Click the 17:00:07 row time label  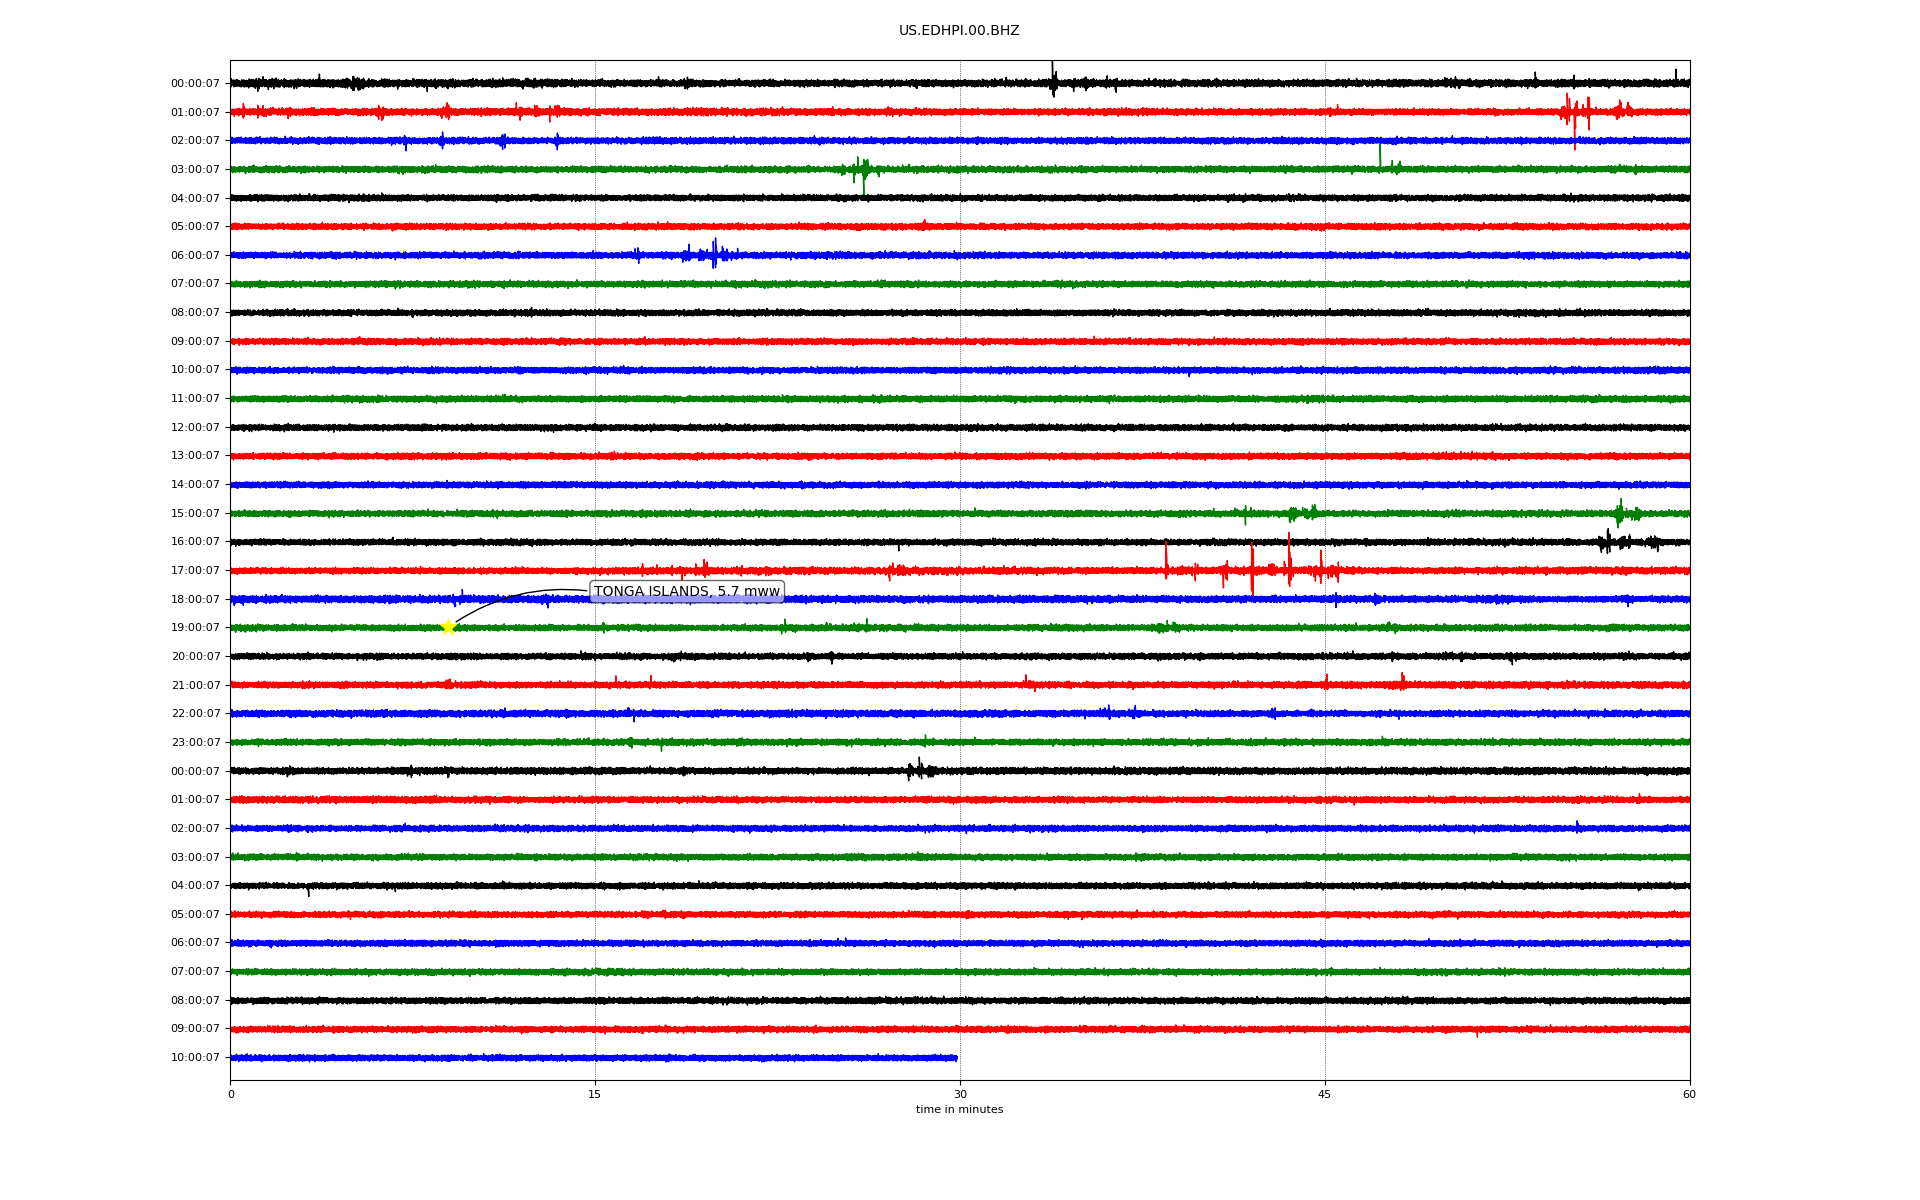pos(195,571)
